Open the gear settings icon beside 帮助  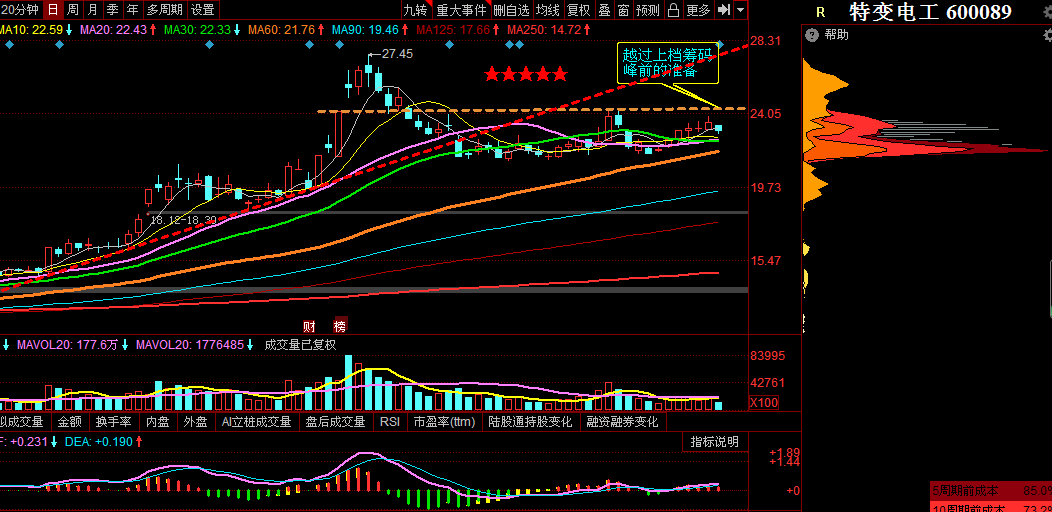1048,35
